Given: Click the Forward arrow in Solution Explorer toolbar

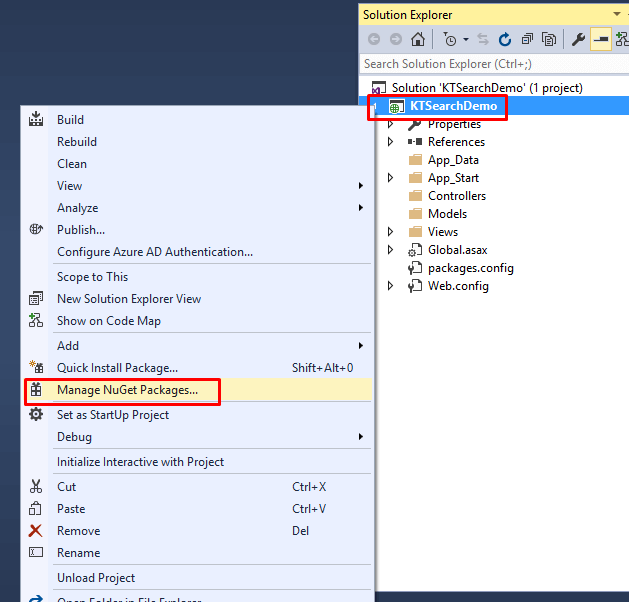Looking at the screenshot, I should pos(396,39).
